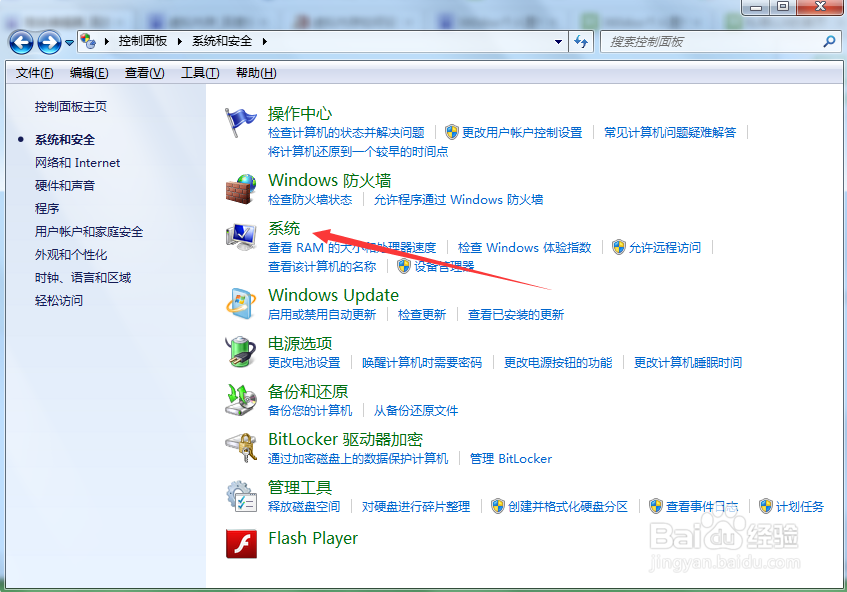Viewport: 847px width, 592px height.
Task: Open recent pages dropdown next to Forward
Action: [x=69, y=43]
